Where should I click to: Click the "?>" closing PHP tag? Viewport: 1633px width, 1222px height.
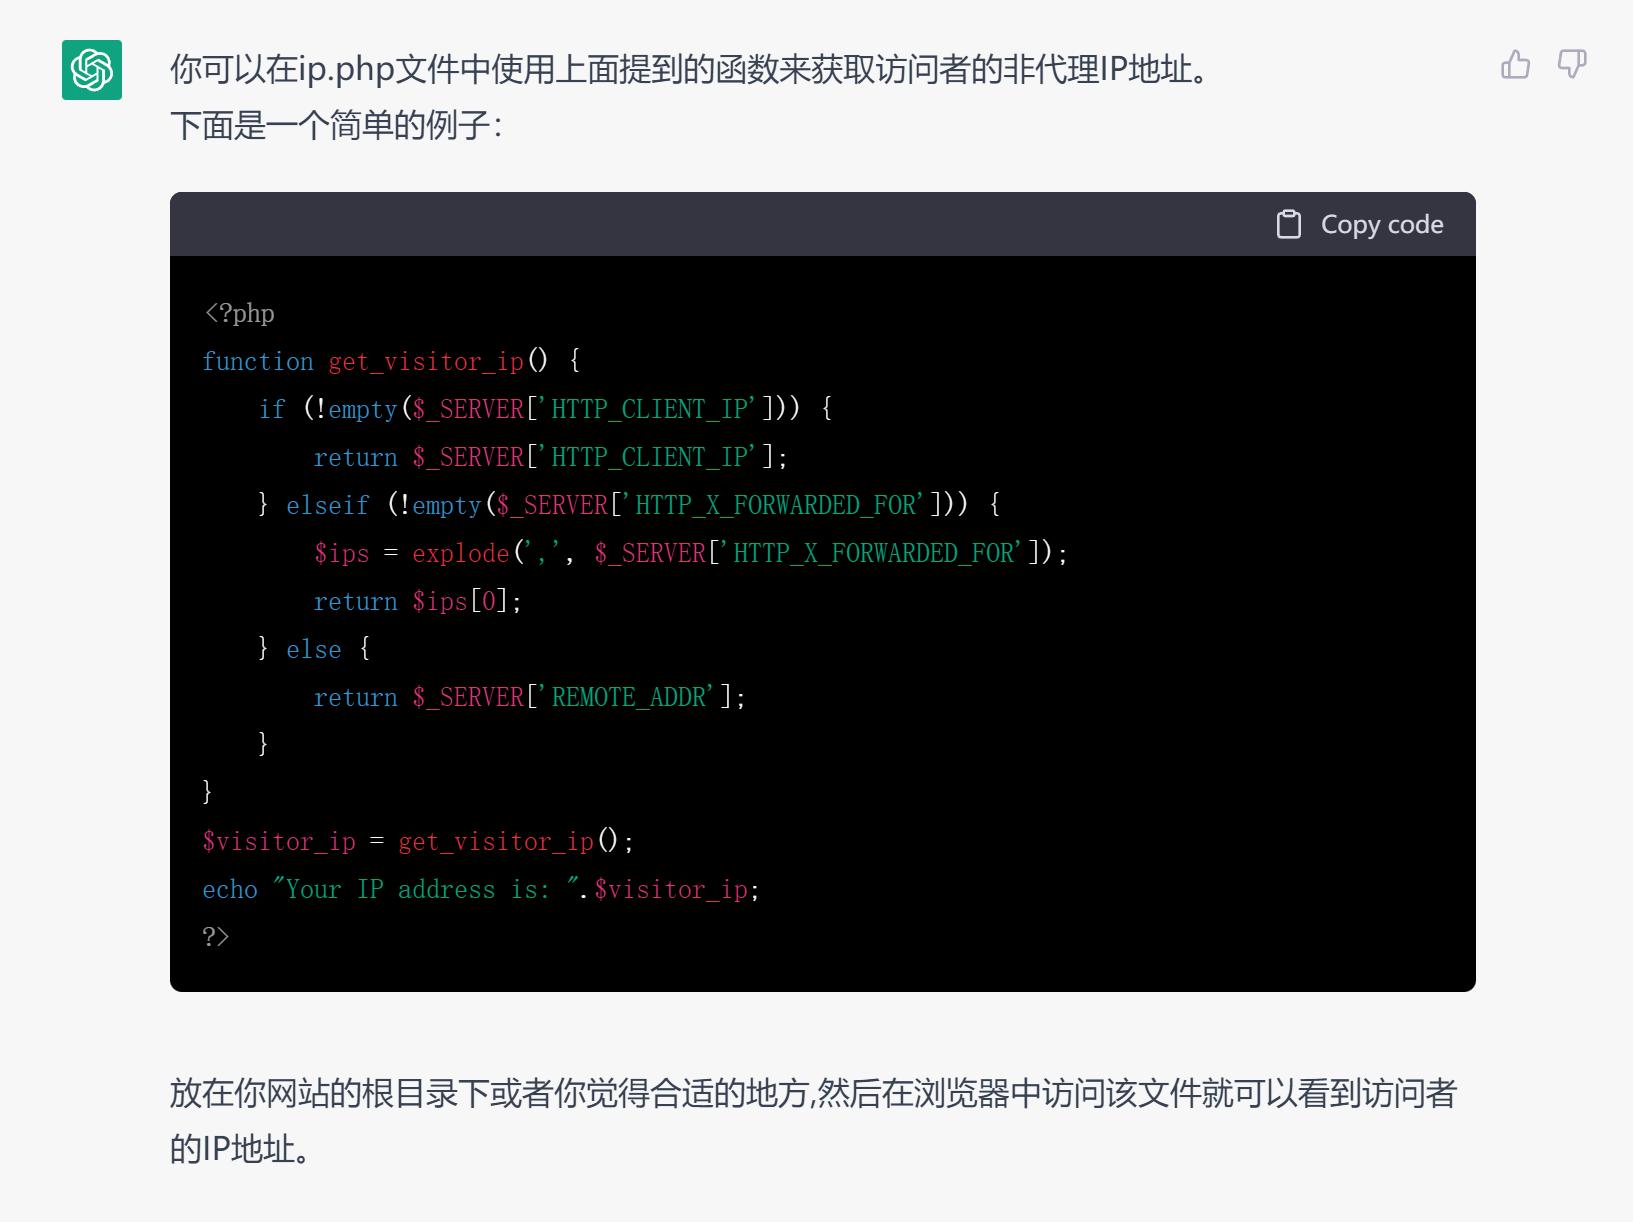click(x=216, y=937)
